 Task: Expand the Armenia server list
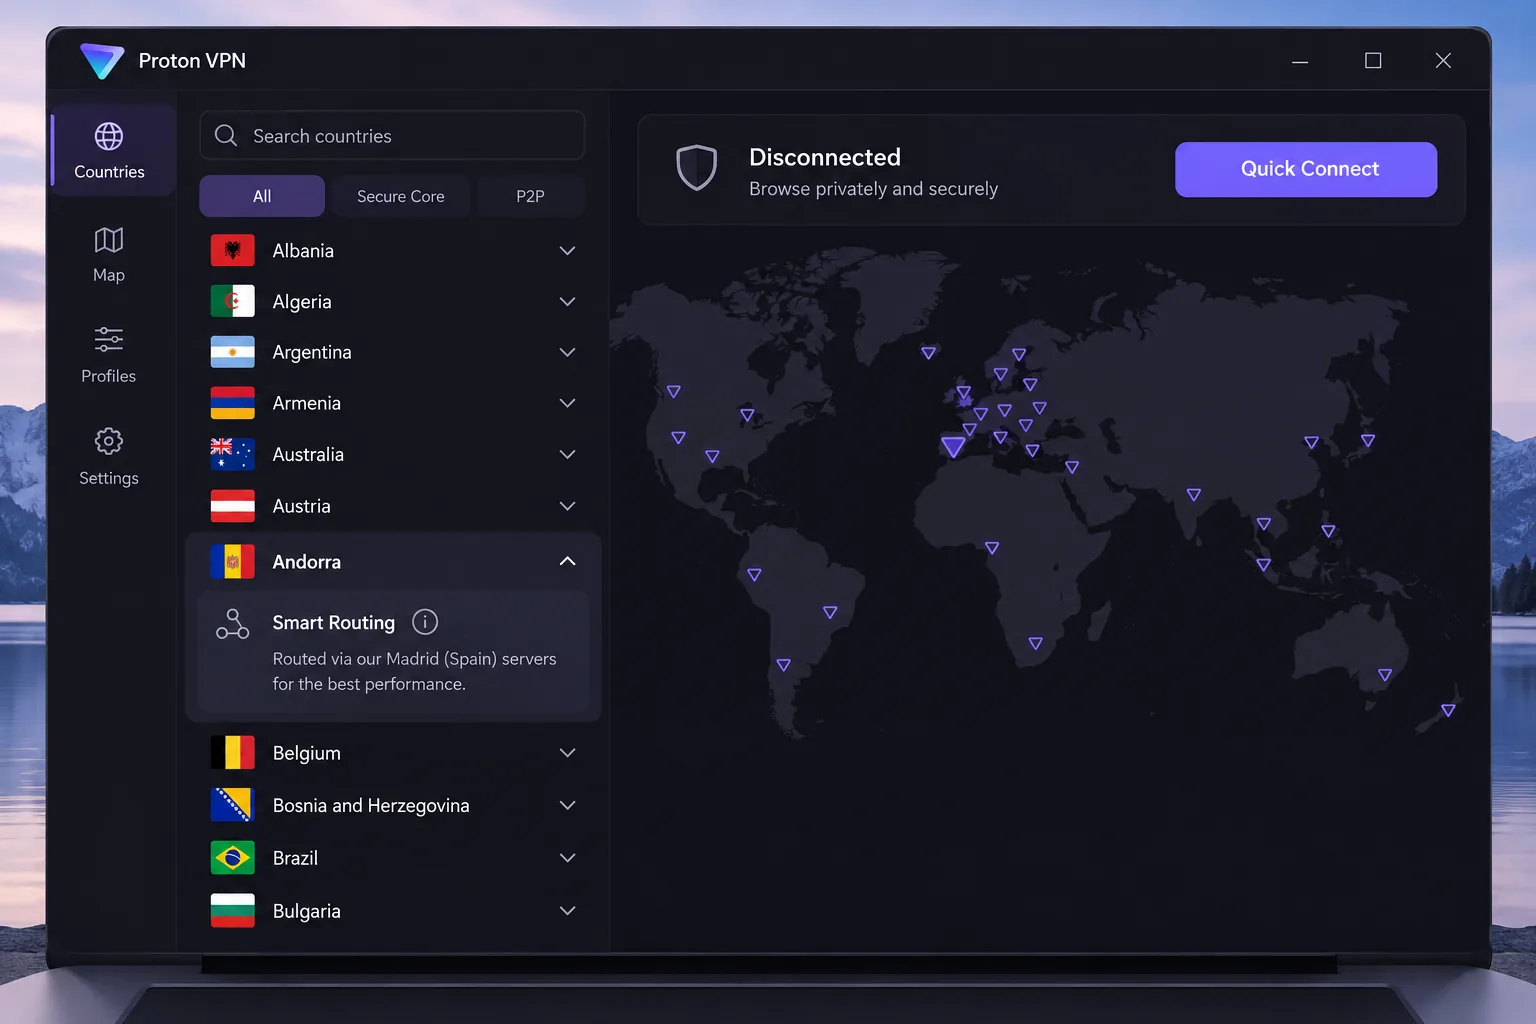coord(567,403)
